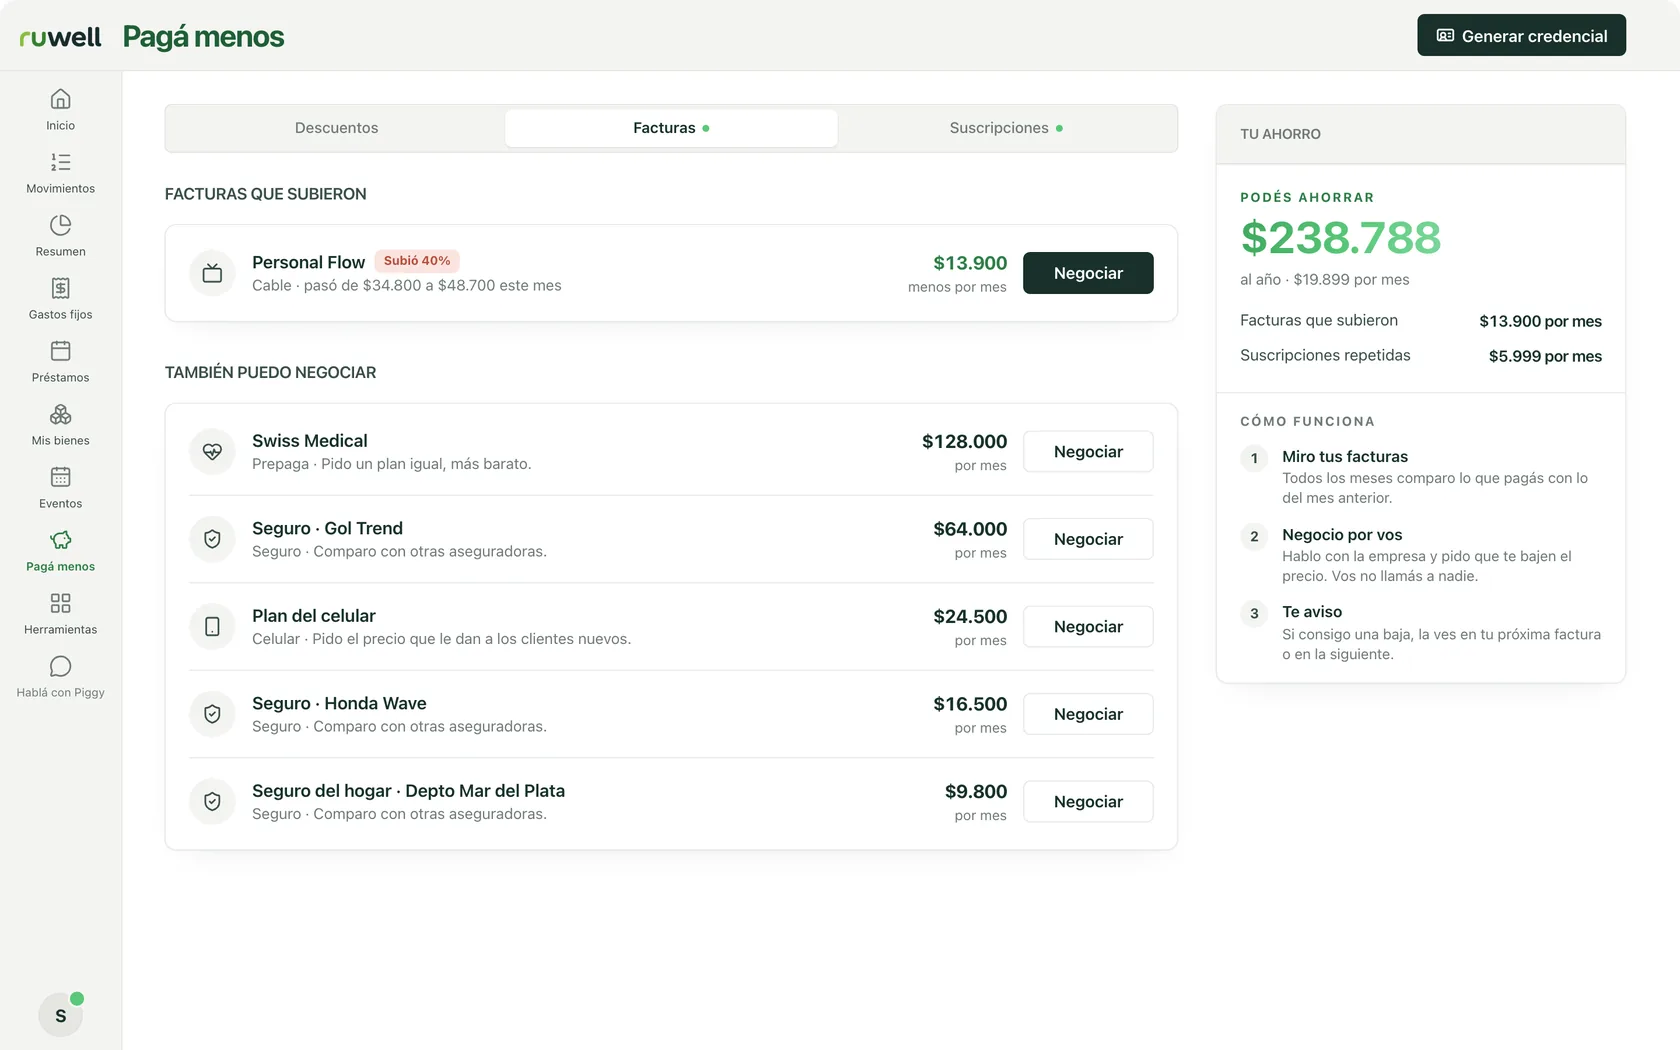Open Inicio home icon in sidebar
Viewport: 1680px width, 1050px height.
60,99
